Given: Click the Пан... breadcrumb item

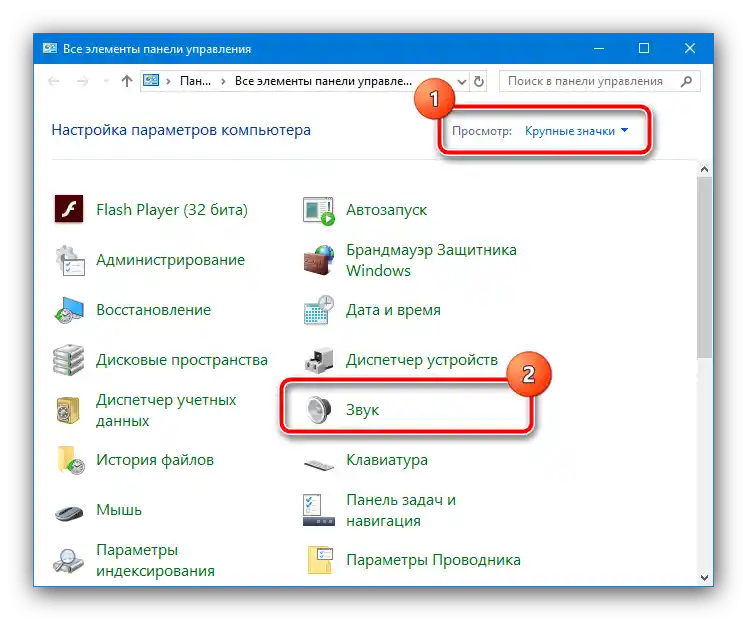Looking at the screenshot, I should (x=195, y=81).
